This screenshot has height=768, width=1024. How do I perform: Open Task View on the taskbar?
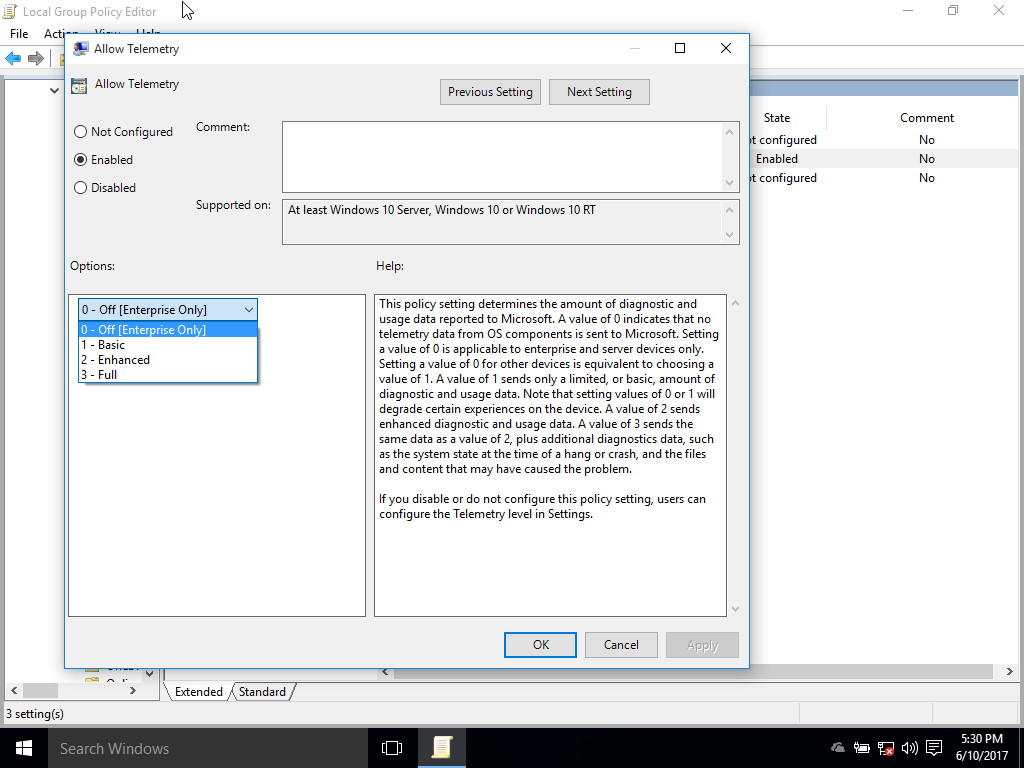click(x=392, y=748)
